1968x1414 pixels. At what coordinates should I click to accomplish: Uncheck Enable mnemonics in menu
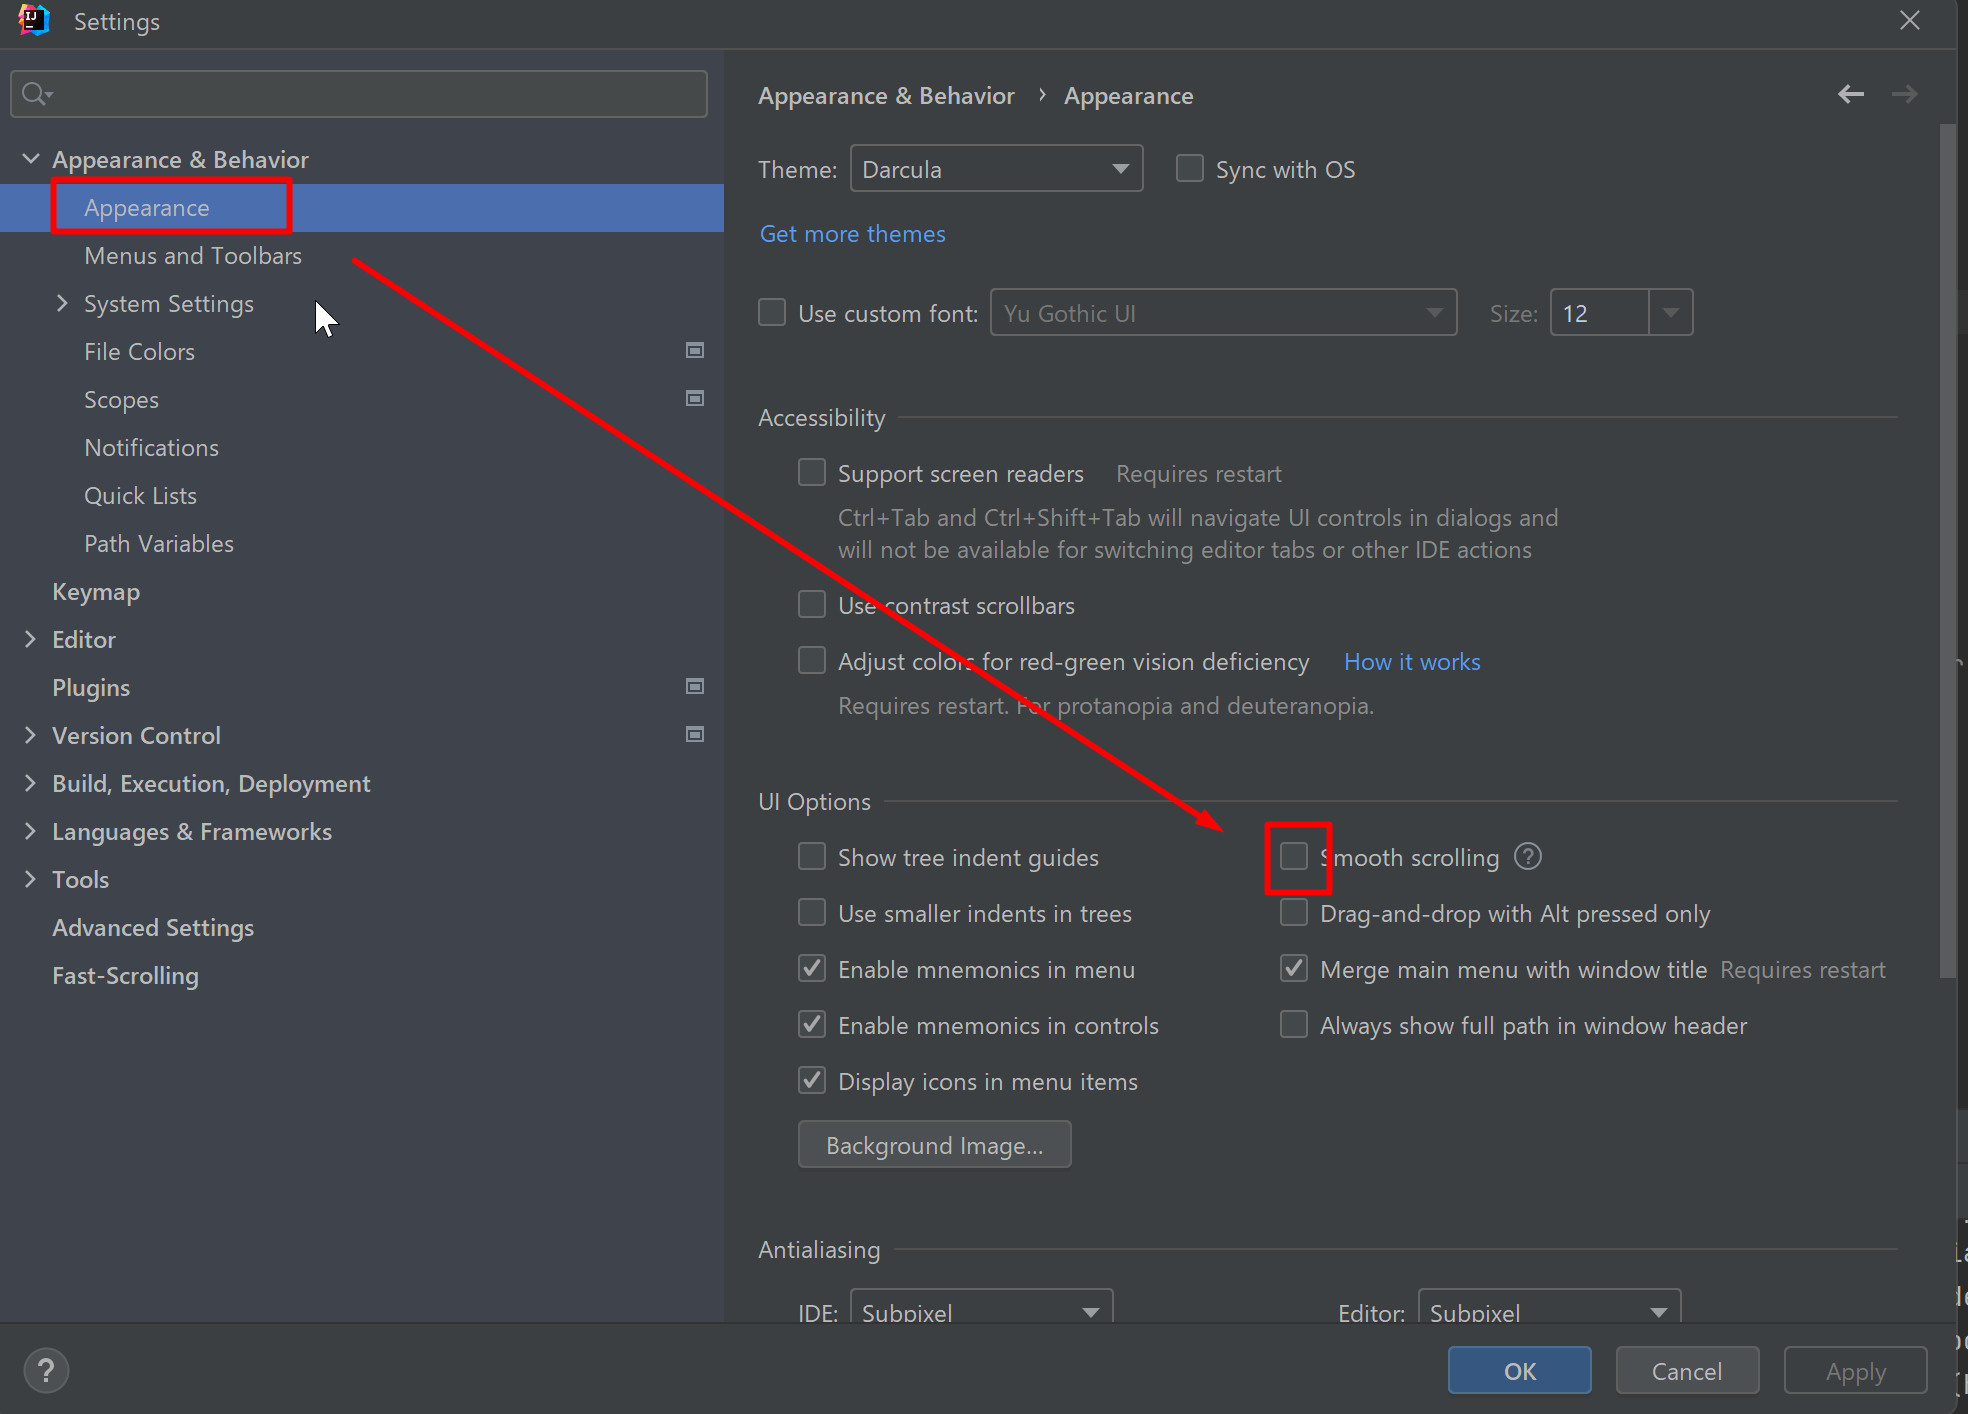point(811,968)
